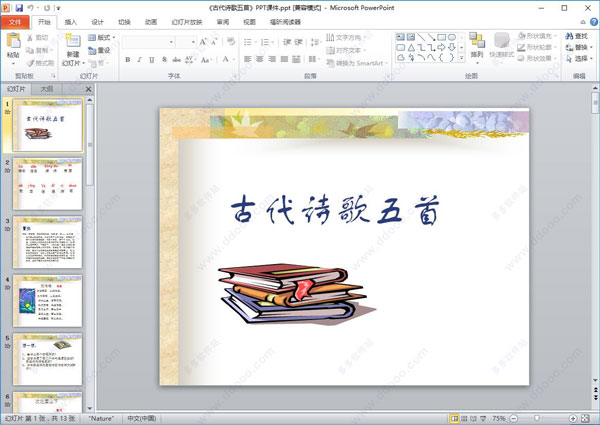Toggle strikethrough abc button
The height and width of the screenshot is (425, 600).
176,59
